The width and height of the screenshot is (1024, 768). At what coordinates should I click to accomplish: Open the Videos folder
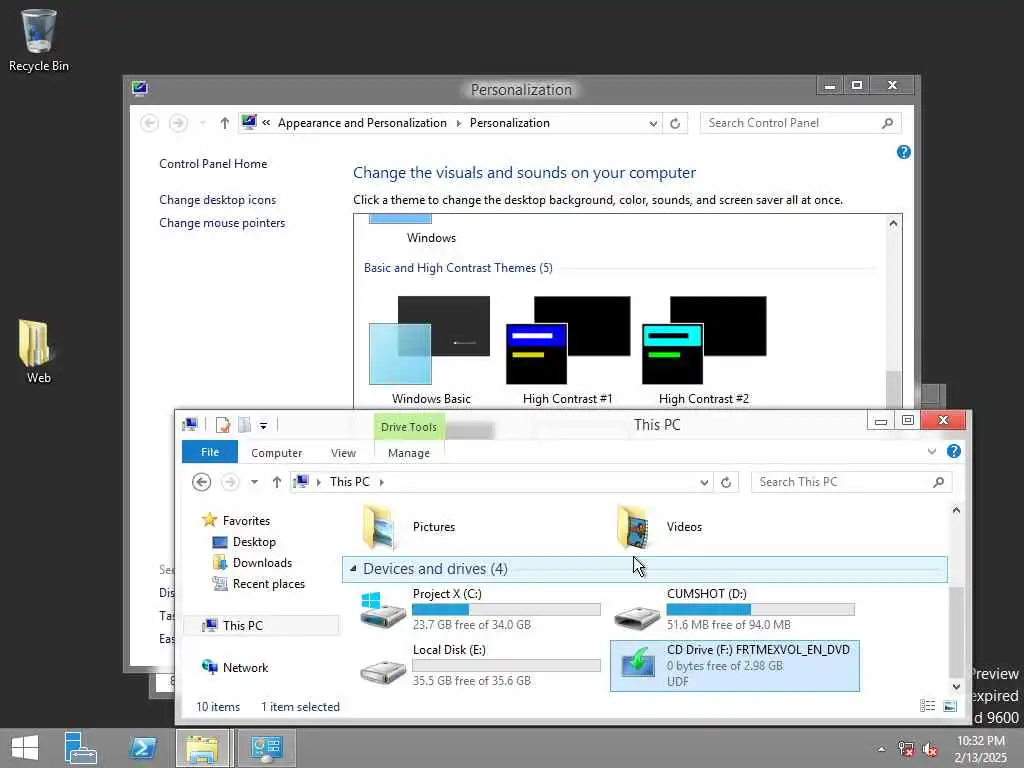click(660, 527)
